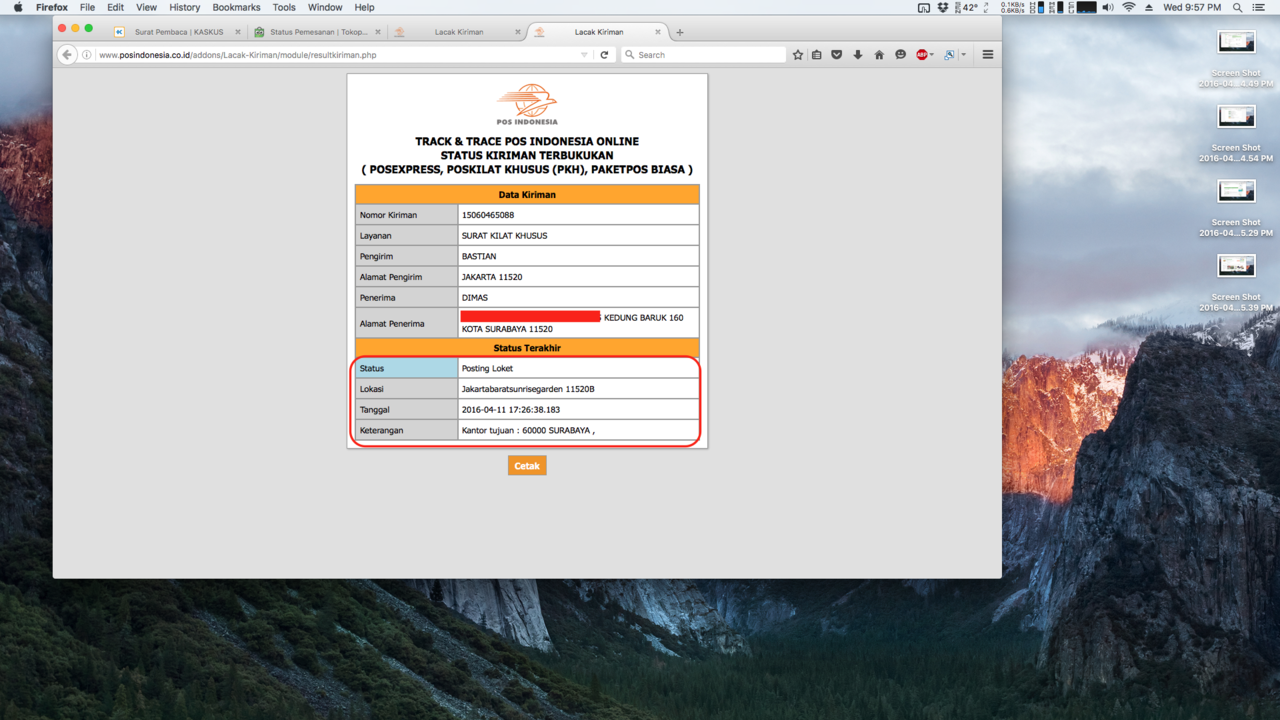Click the browser back arrow button
The image size is (1280, 720).
(x=67, y=55)
